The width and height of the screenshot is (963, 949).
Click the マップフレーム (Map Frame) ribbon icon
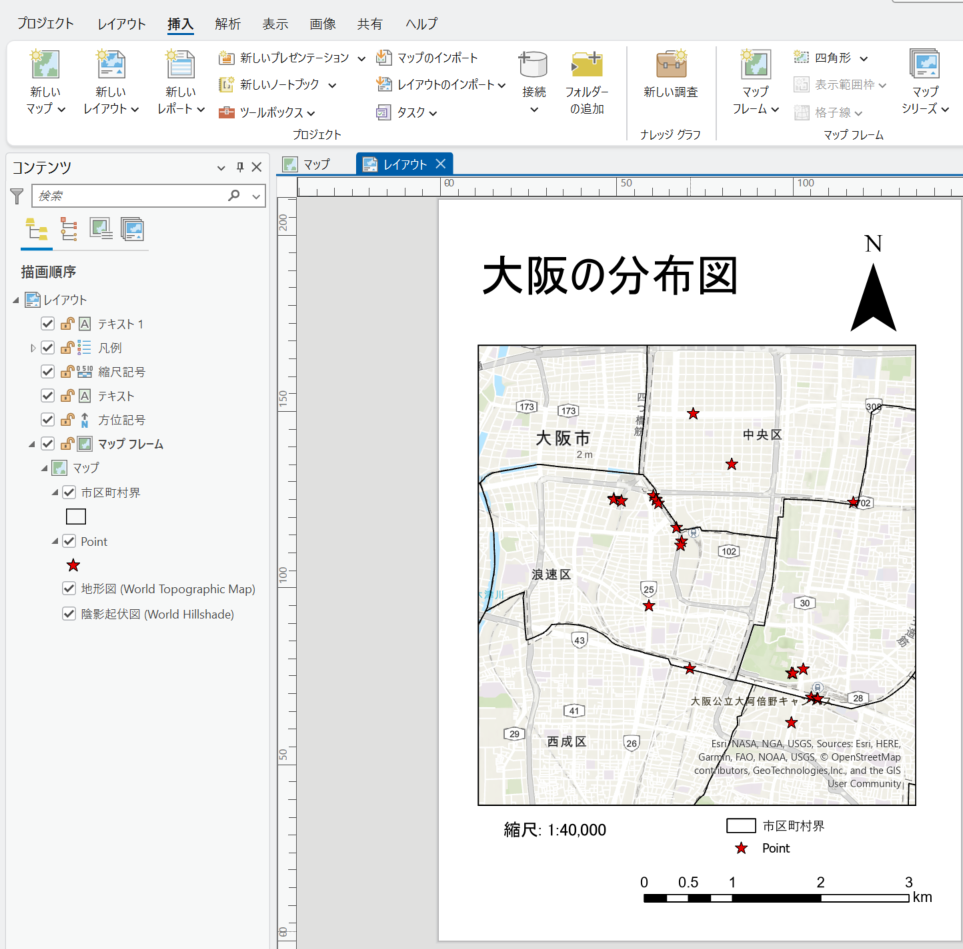(x=755, y=65)
